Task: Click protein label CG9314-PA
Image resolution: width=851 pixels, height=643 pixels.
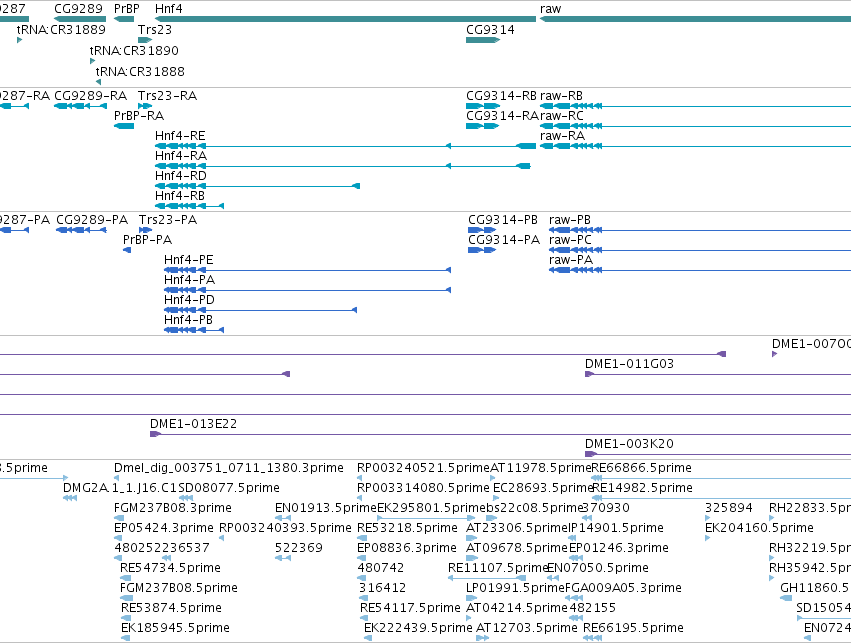Action: [504, 240]
